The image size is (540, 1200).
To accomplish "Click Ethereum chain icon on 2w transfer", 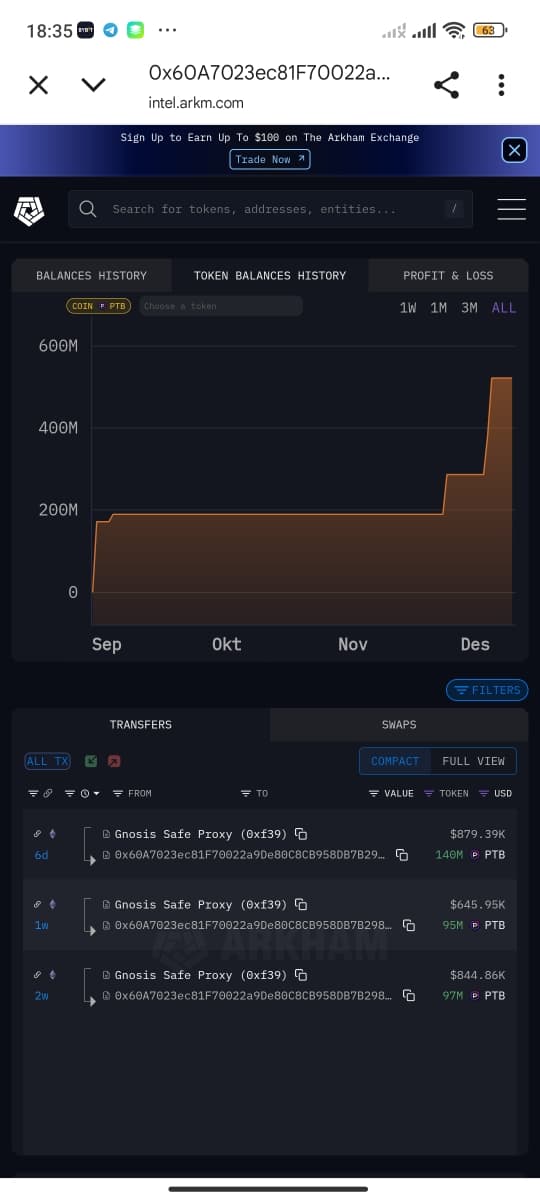I will coord(53,974).
